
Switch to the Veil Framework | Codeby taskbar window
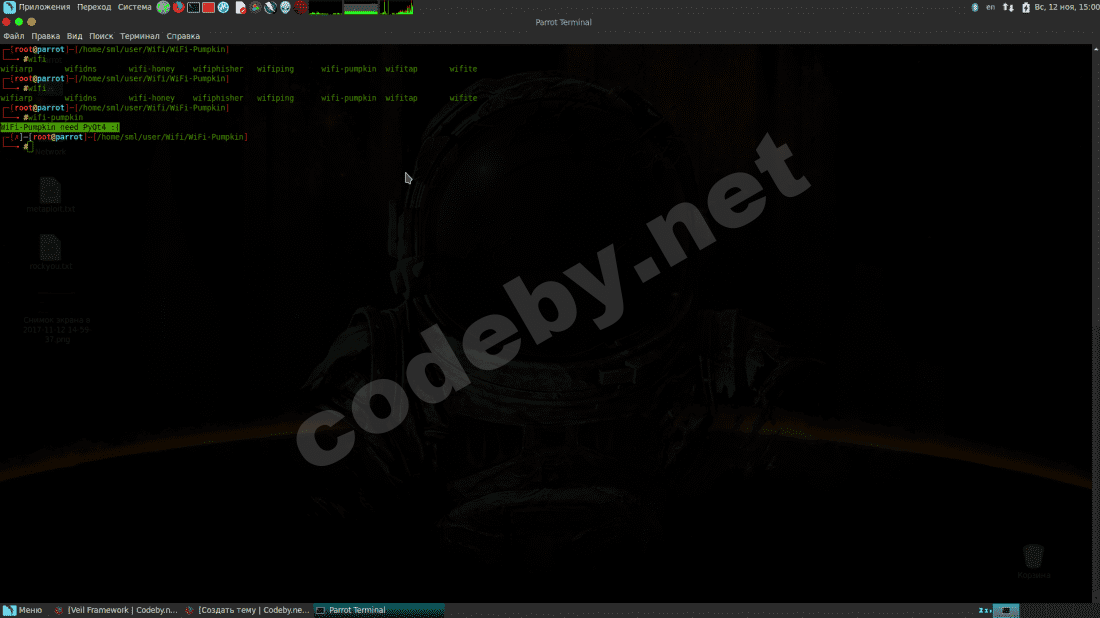[x=116, y=610]
